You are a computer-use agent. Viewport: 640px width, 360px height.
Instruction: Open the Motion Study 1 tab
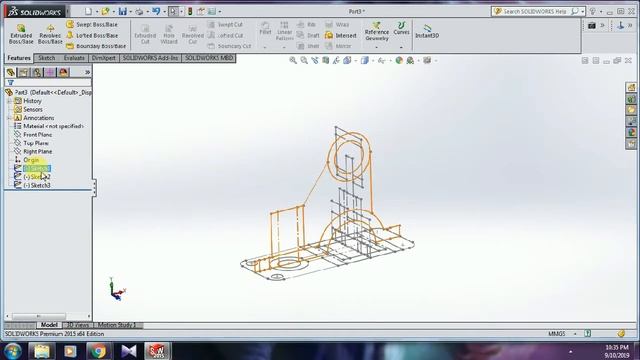pyautogui.click(x=117, y=325)
